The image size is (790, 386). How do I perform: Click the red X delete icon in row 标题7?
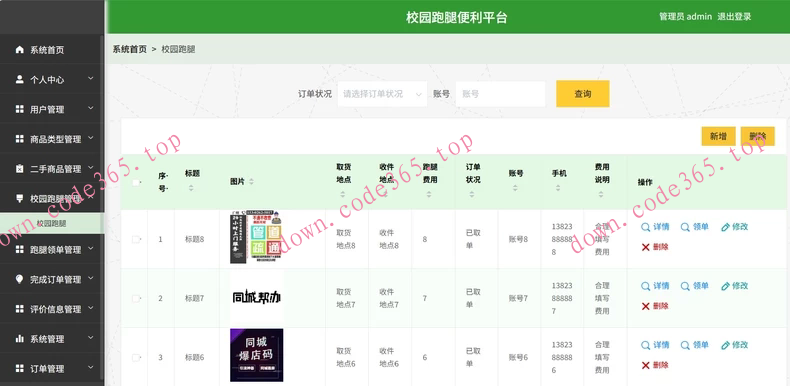(x=645, y=306)
